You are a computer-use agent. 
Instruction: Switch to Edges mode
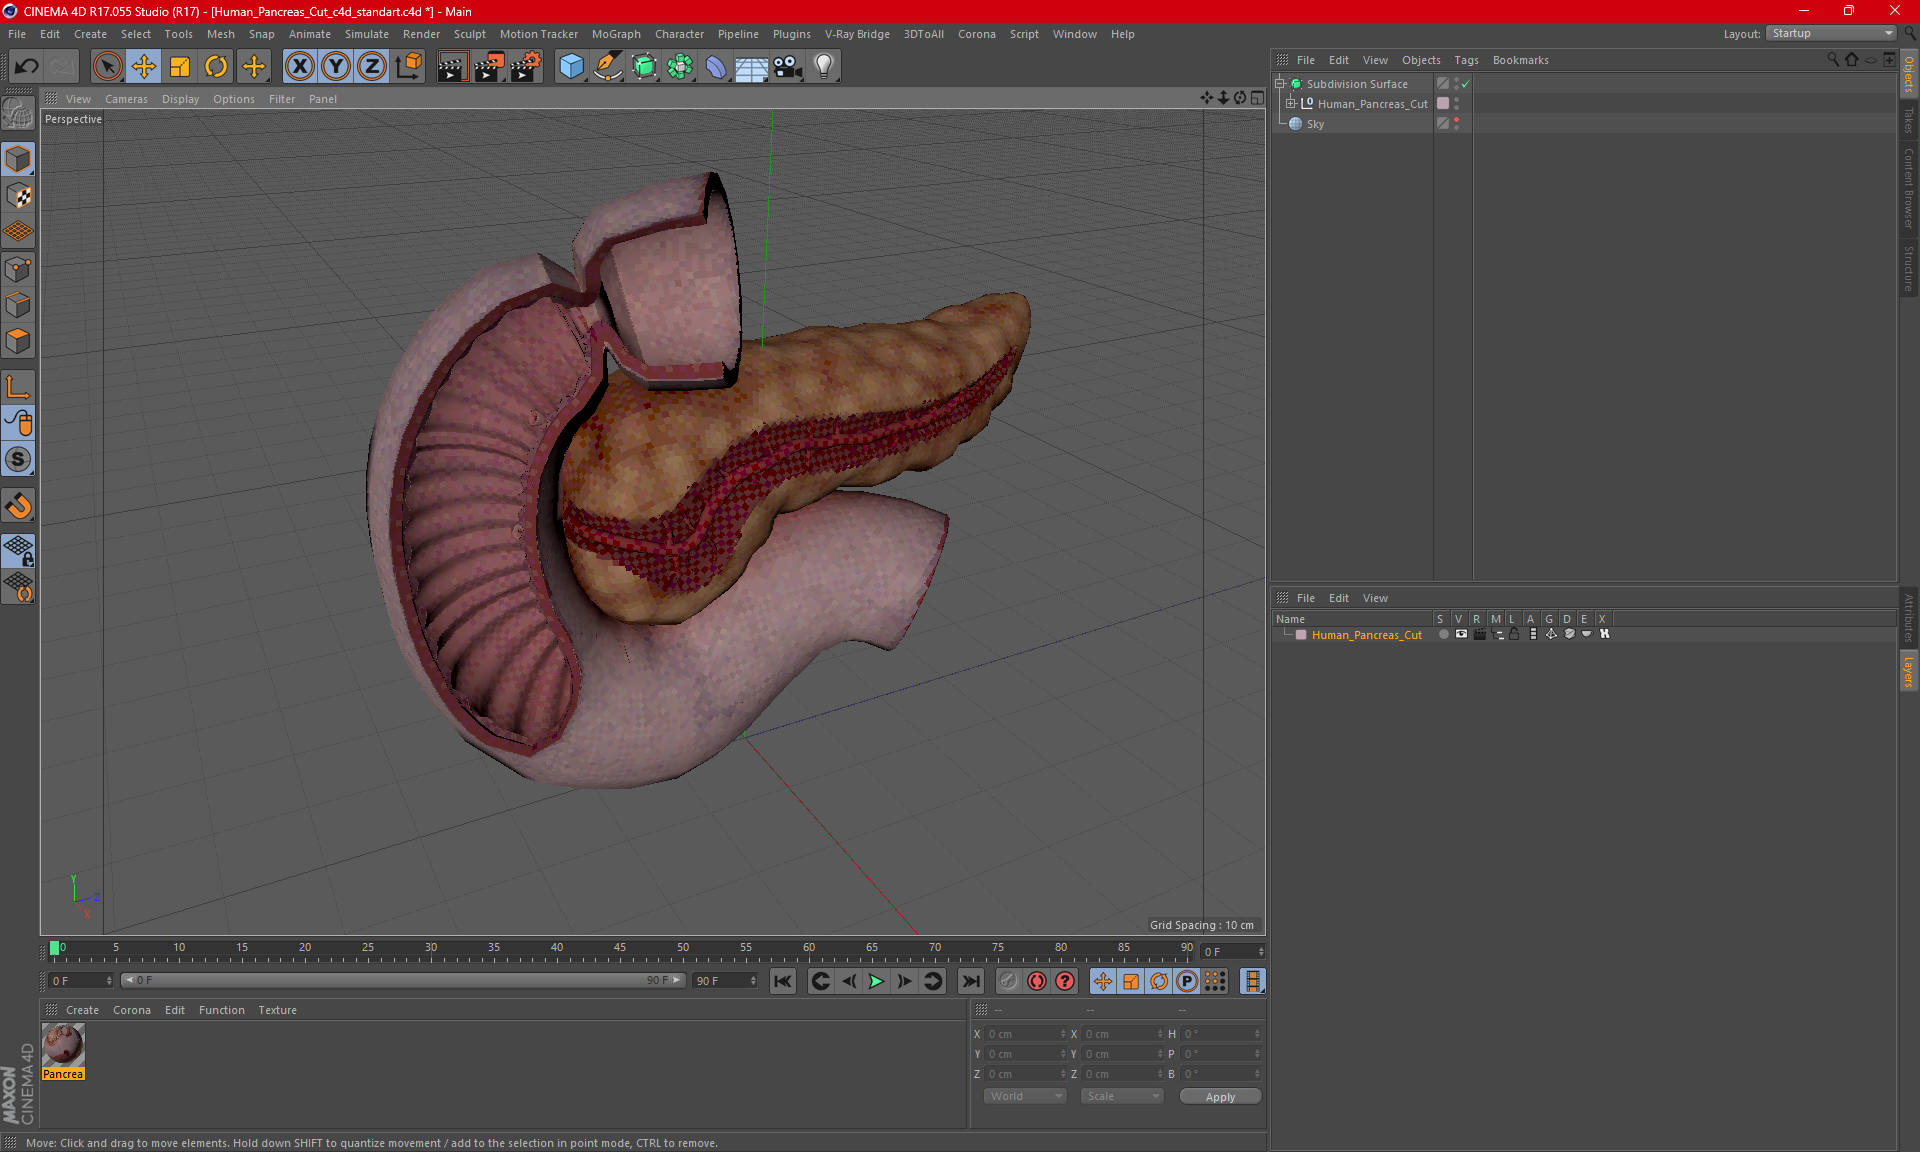[18, 305]
